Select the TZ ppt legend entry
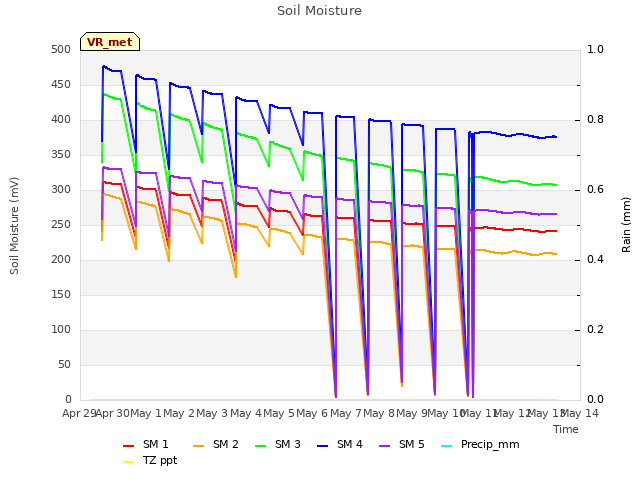 150,461
